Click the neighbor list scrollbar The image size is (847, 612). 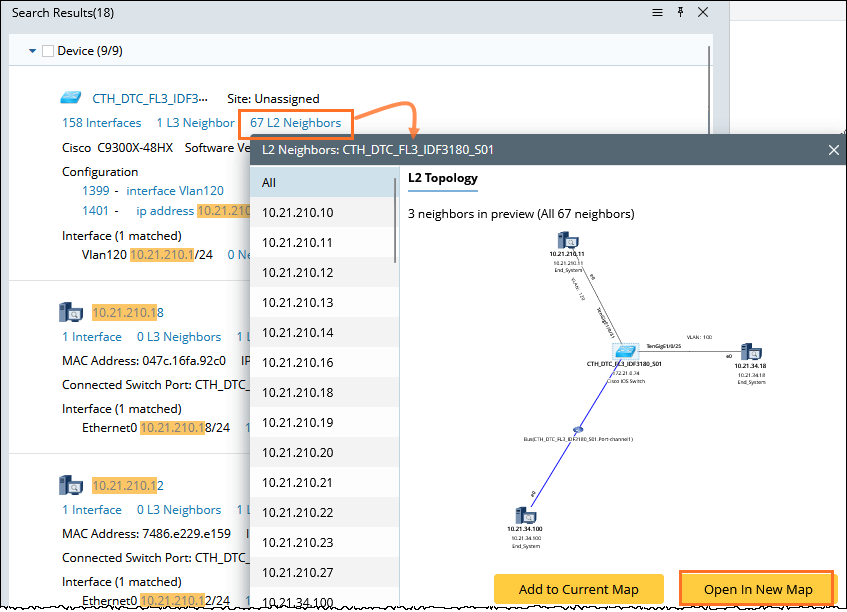[395, 220]
